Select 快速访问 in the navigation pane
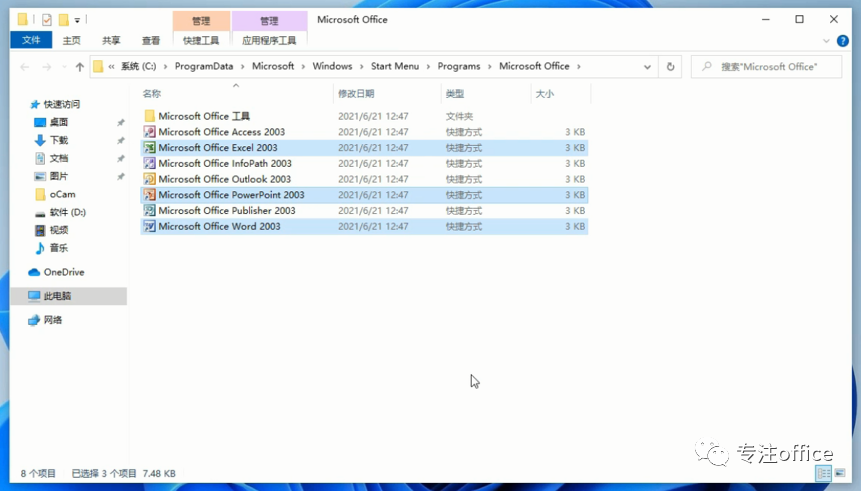Image resolution: width=861 pixels, height=491 pixels. 62,104
